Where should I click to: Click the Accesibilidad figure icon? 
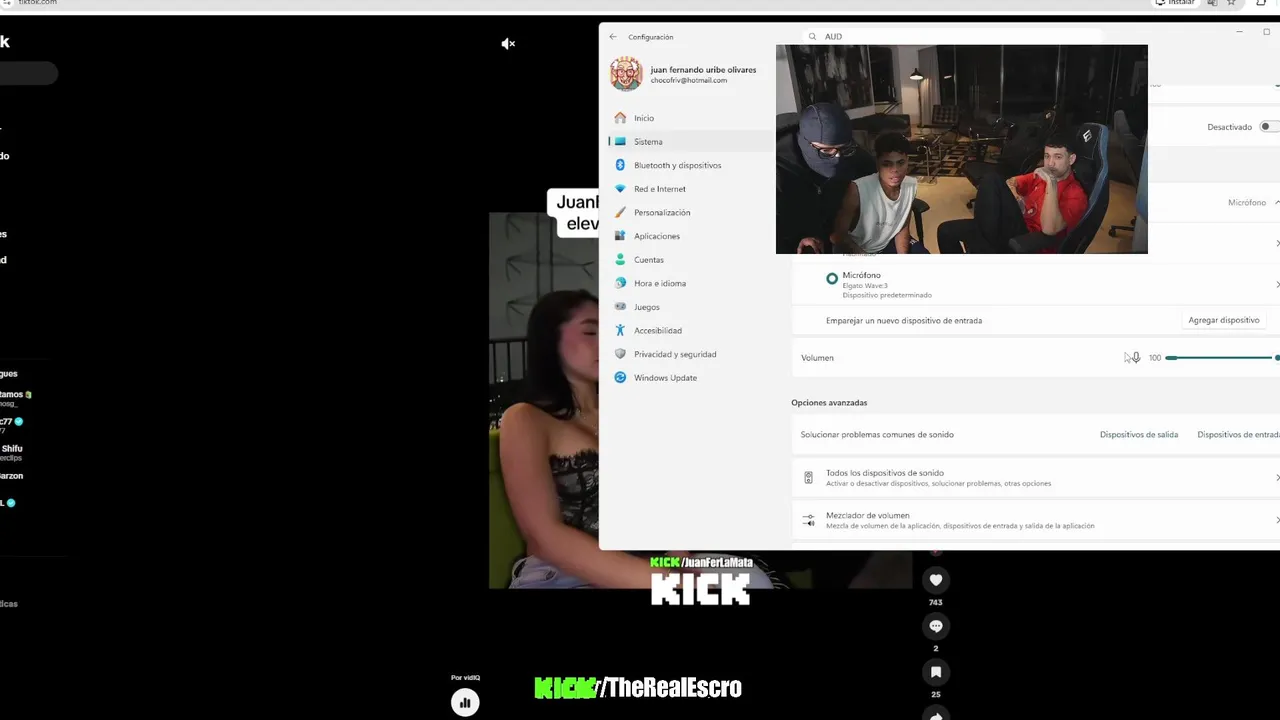(620, 331)
